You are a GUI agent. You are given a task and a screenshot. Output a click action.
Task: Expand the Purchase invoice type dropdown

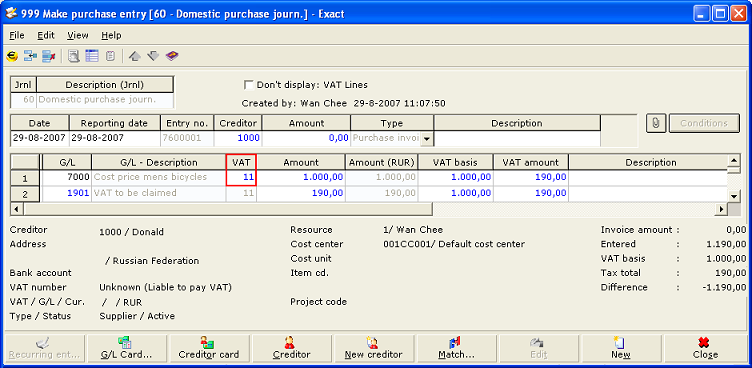point(427,138)
